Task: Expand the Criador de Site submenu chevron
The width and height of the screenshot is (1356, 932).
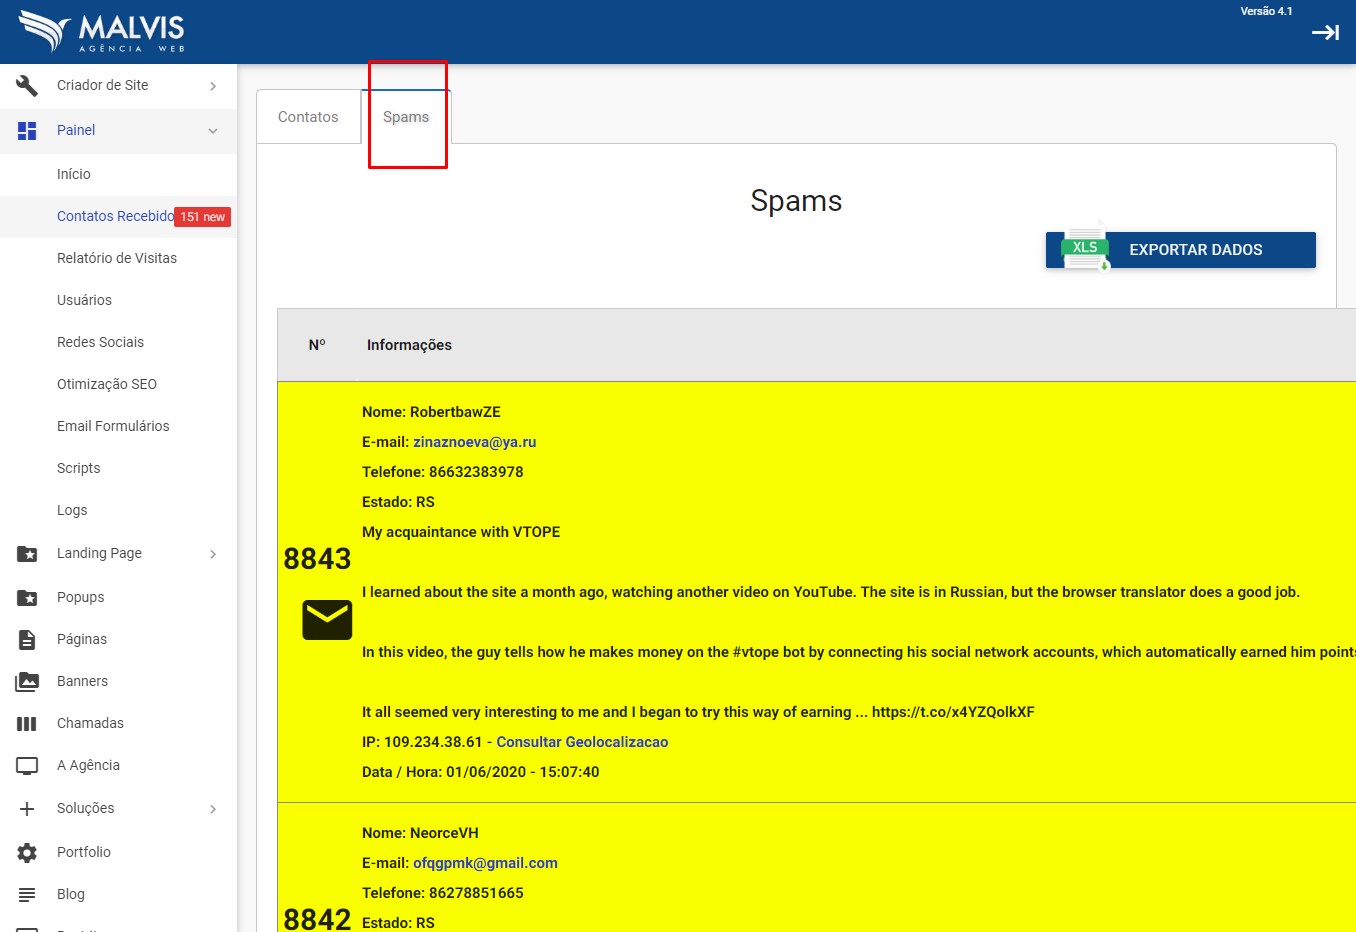Action: [x=213, y=86]
